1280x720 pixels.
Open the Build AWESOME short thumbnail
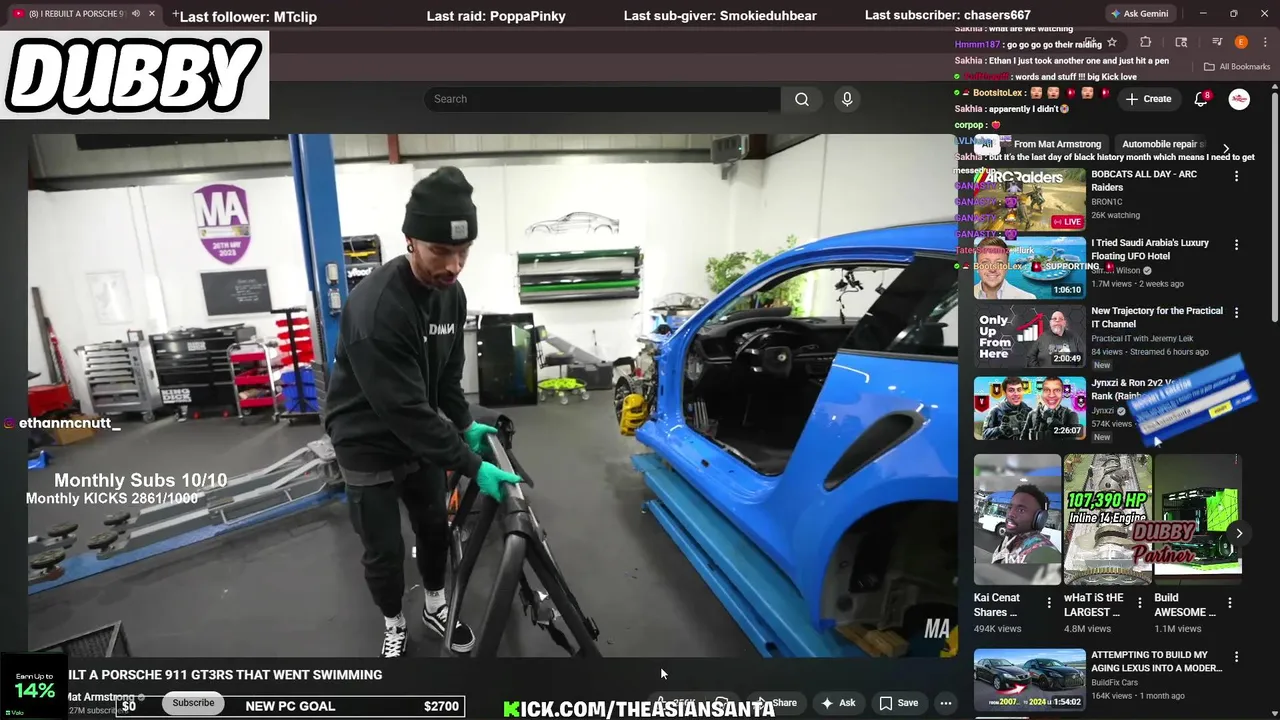pyautogui.click(x=1197, y=519)
